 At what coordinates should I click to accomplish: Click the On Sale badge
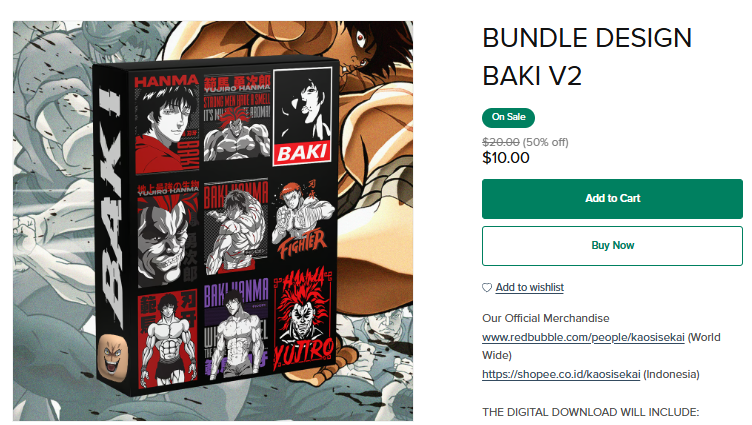tap(508, 118)
